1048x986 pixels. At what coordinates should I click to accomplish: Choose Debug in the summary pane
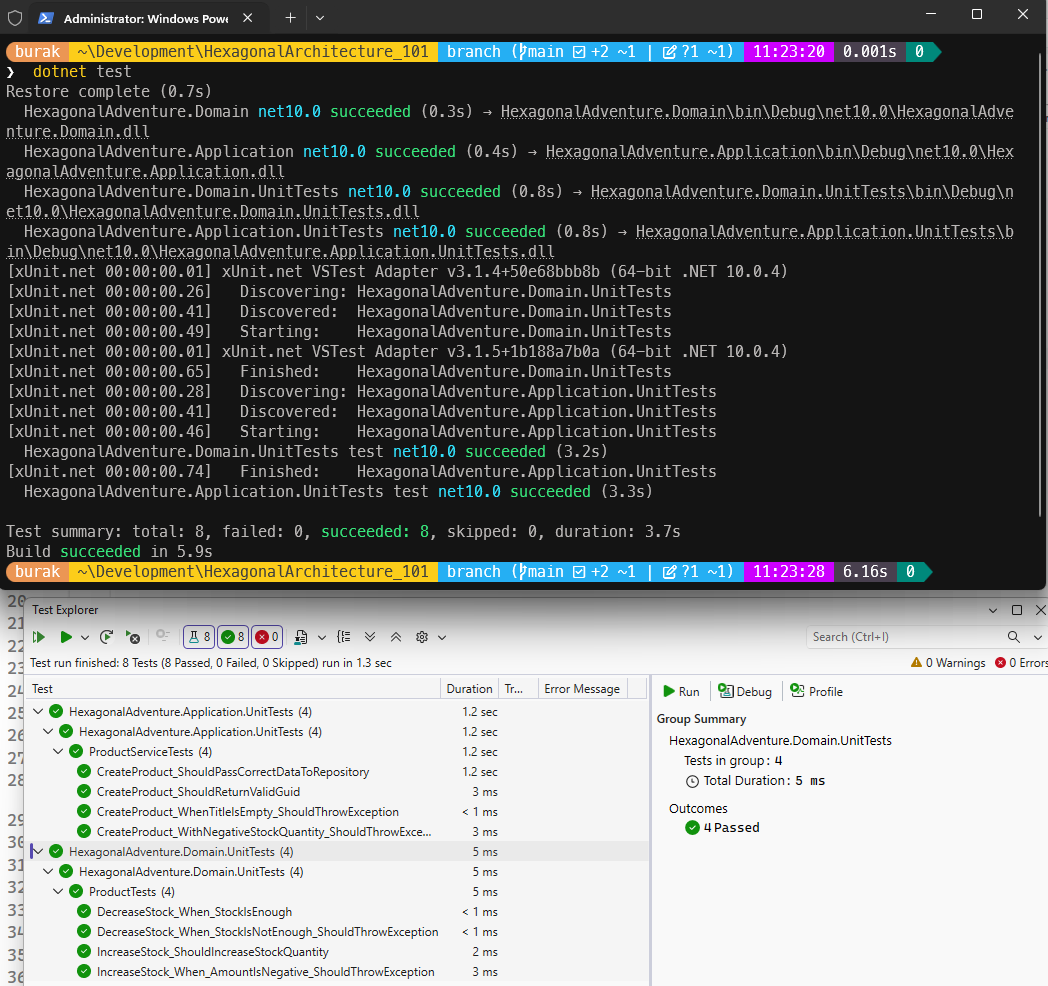(744, 691)
